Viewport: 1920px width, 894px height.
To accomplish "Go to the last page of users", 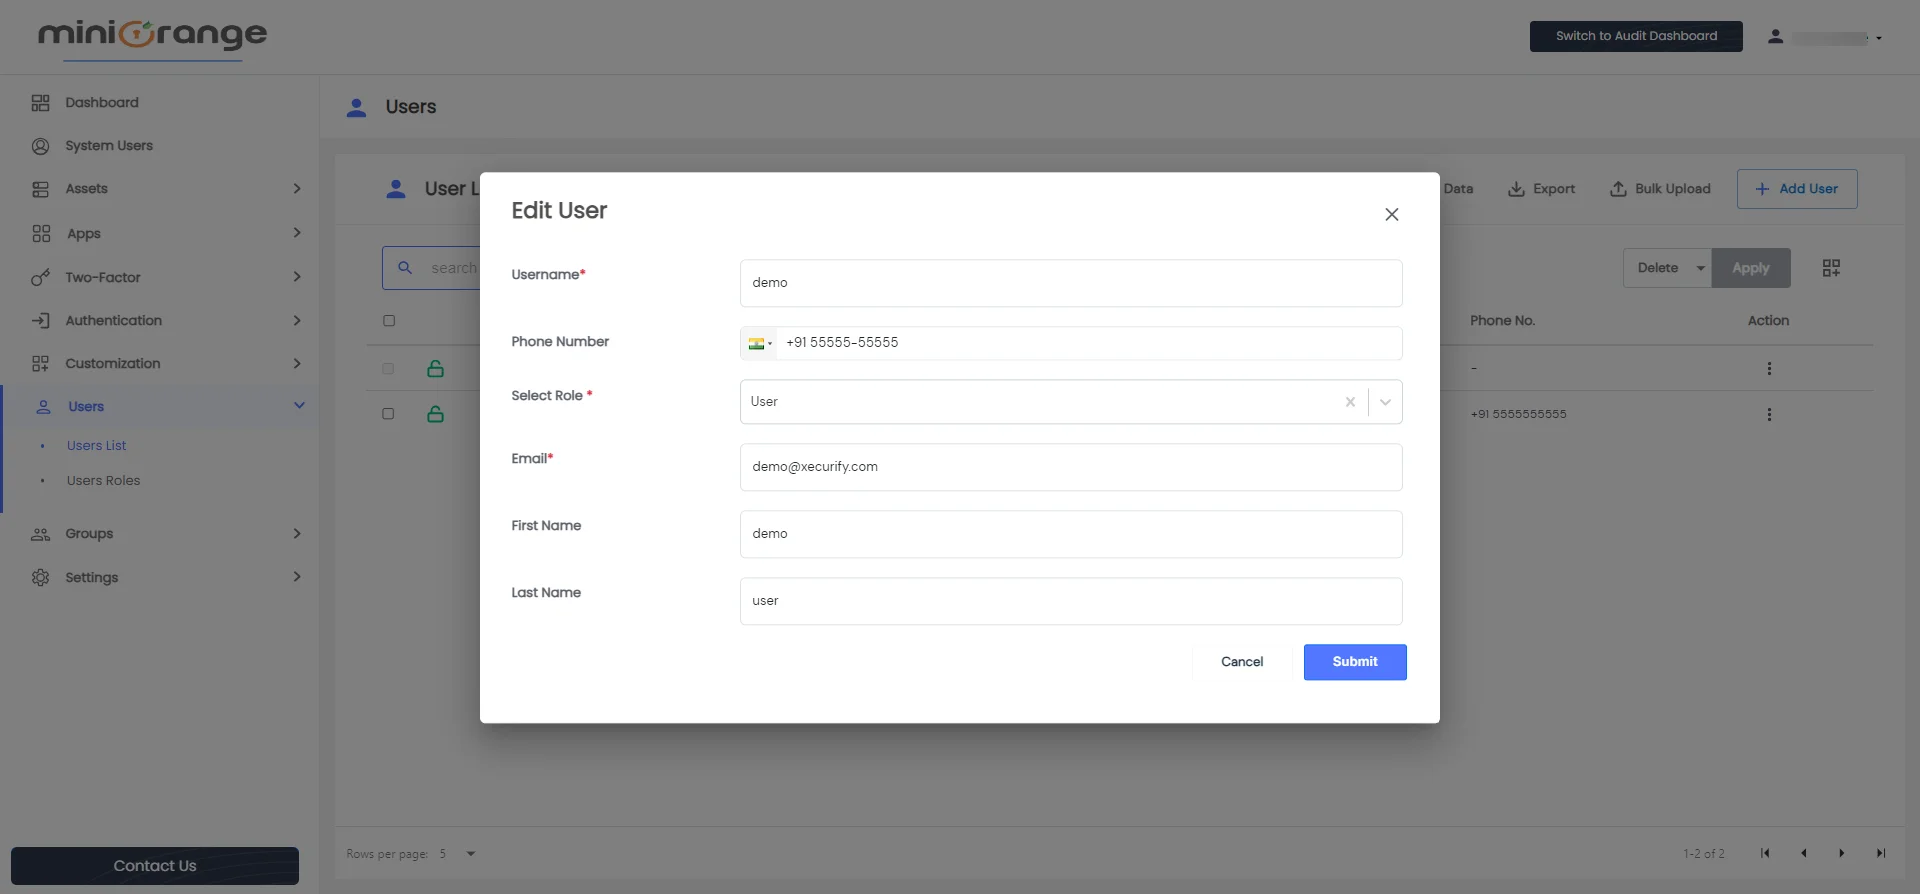I will pyautogui.click(x=1880, y=853).
